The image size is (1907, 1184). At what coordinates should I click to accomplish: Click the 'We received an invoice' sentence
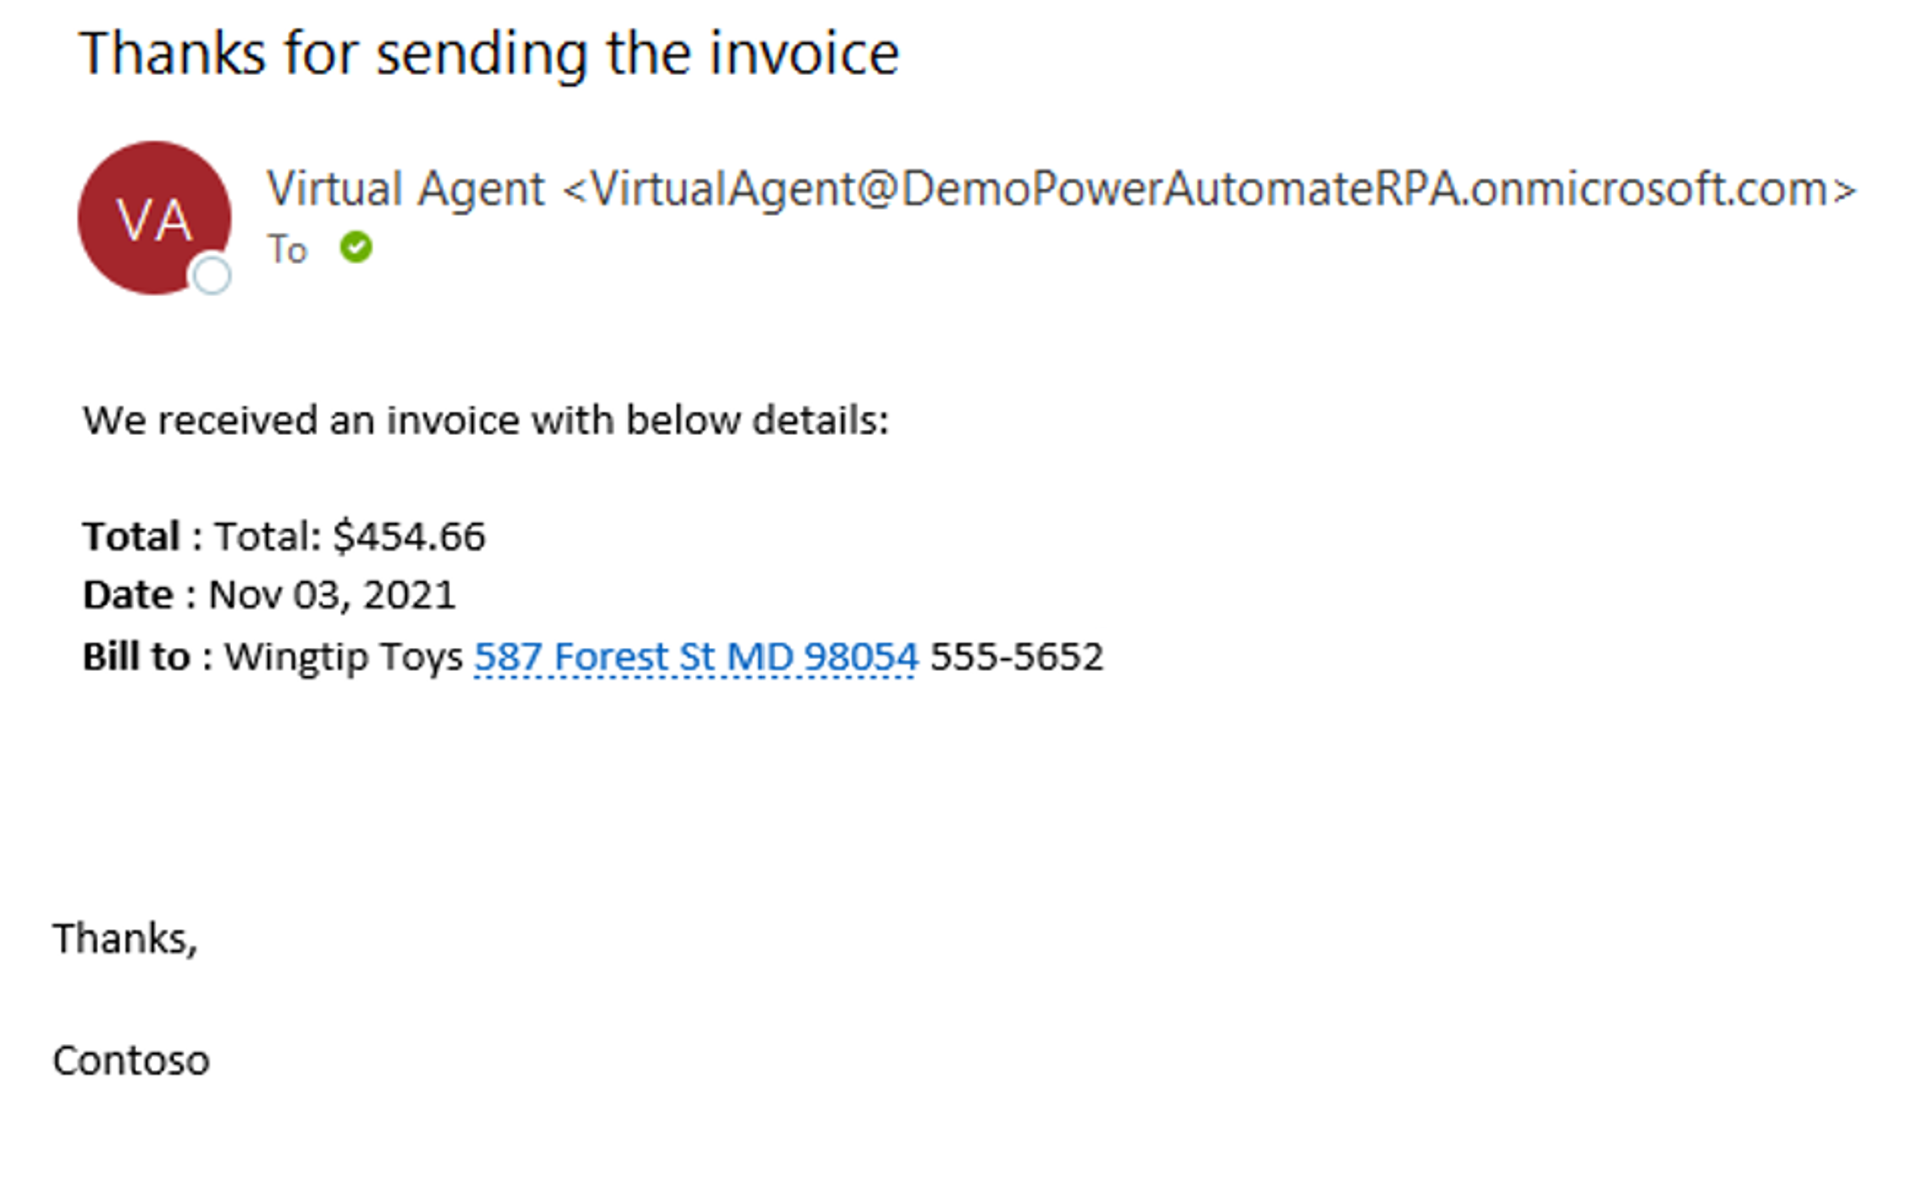coord(485,420)
